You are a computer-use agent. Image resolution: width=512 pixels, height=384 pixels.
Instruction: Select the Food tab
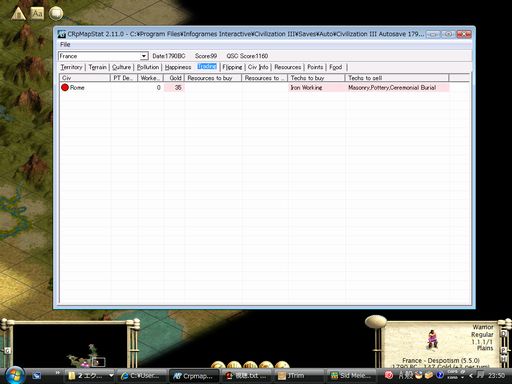[x=336, y=67]
